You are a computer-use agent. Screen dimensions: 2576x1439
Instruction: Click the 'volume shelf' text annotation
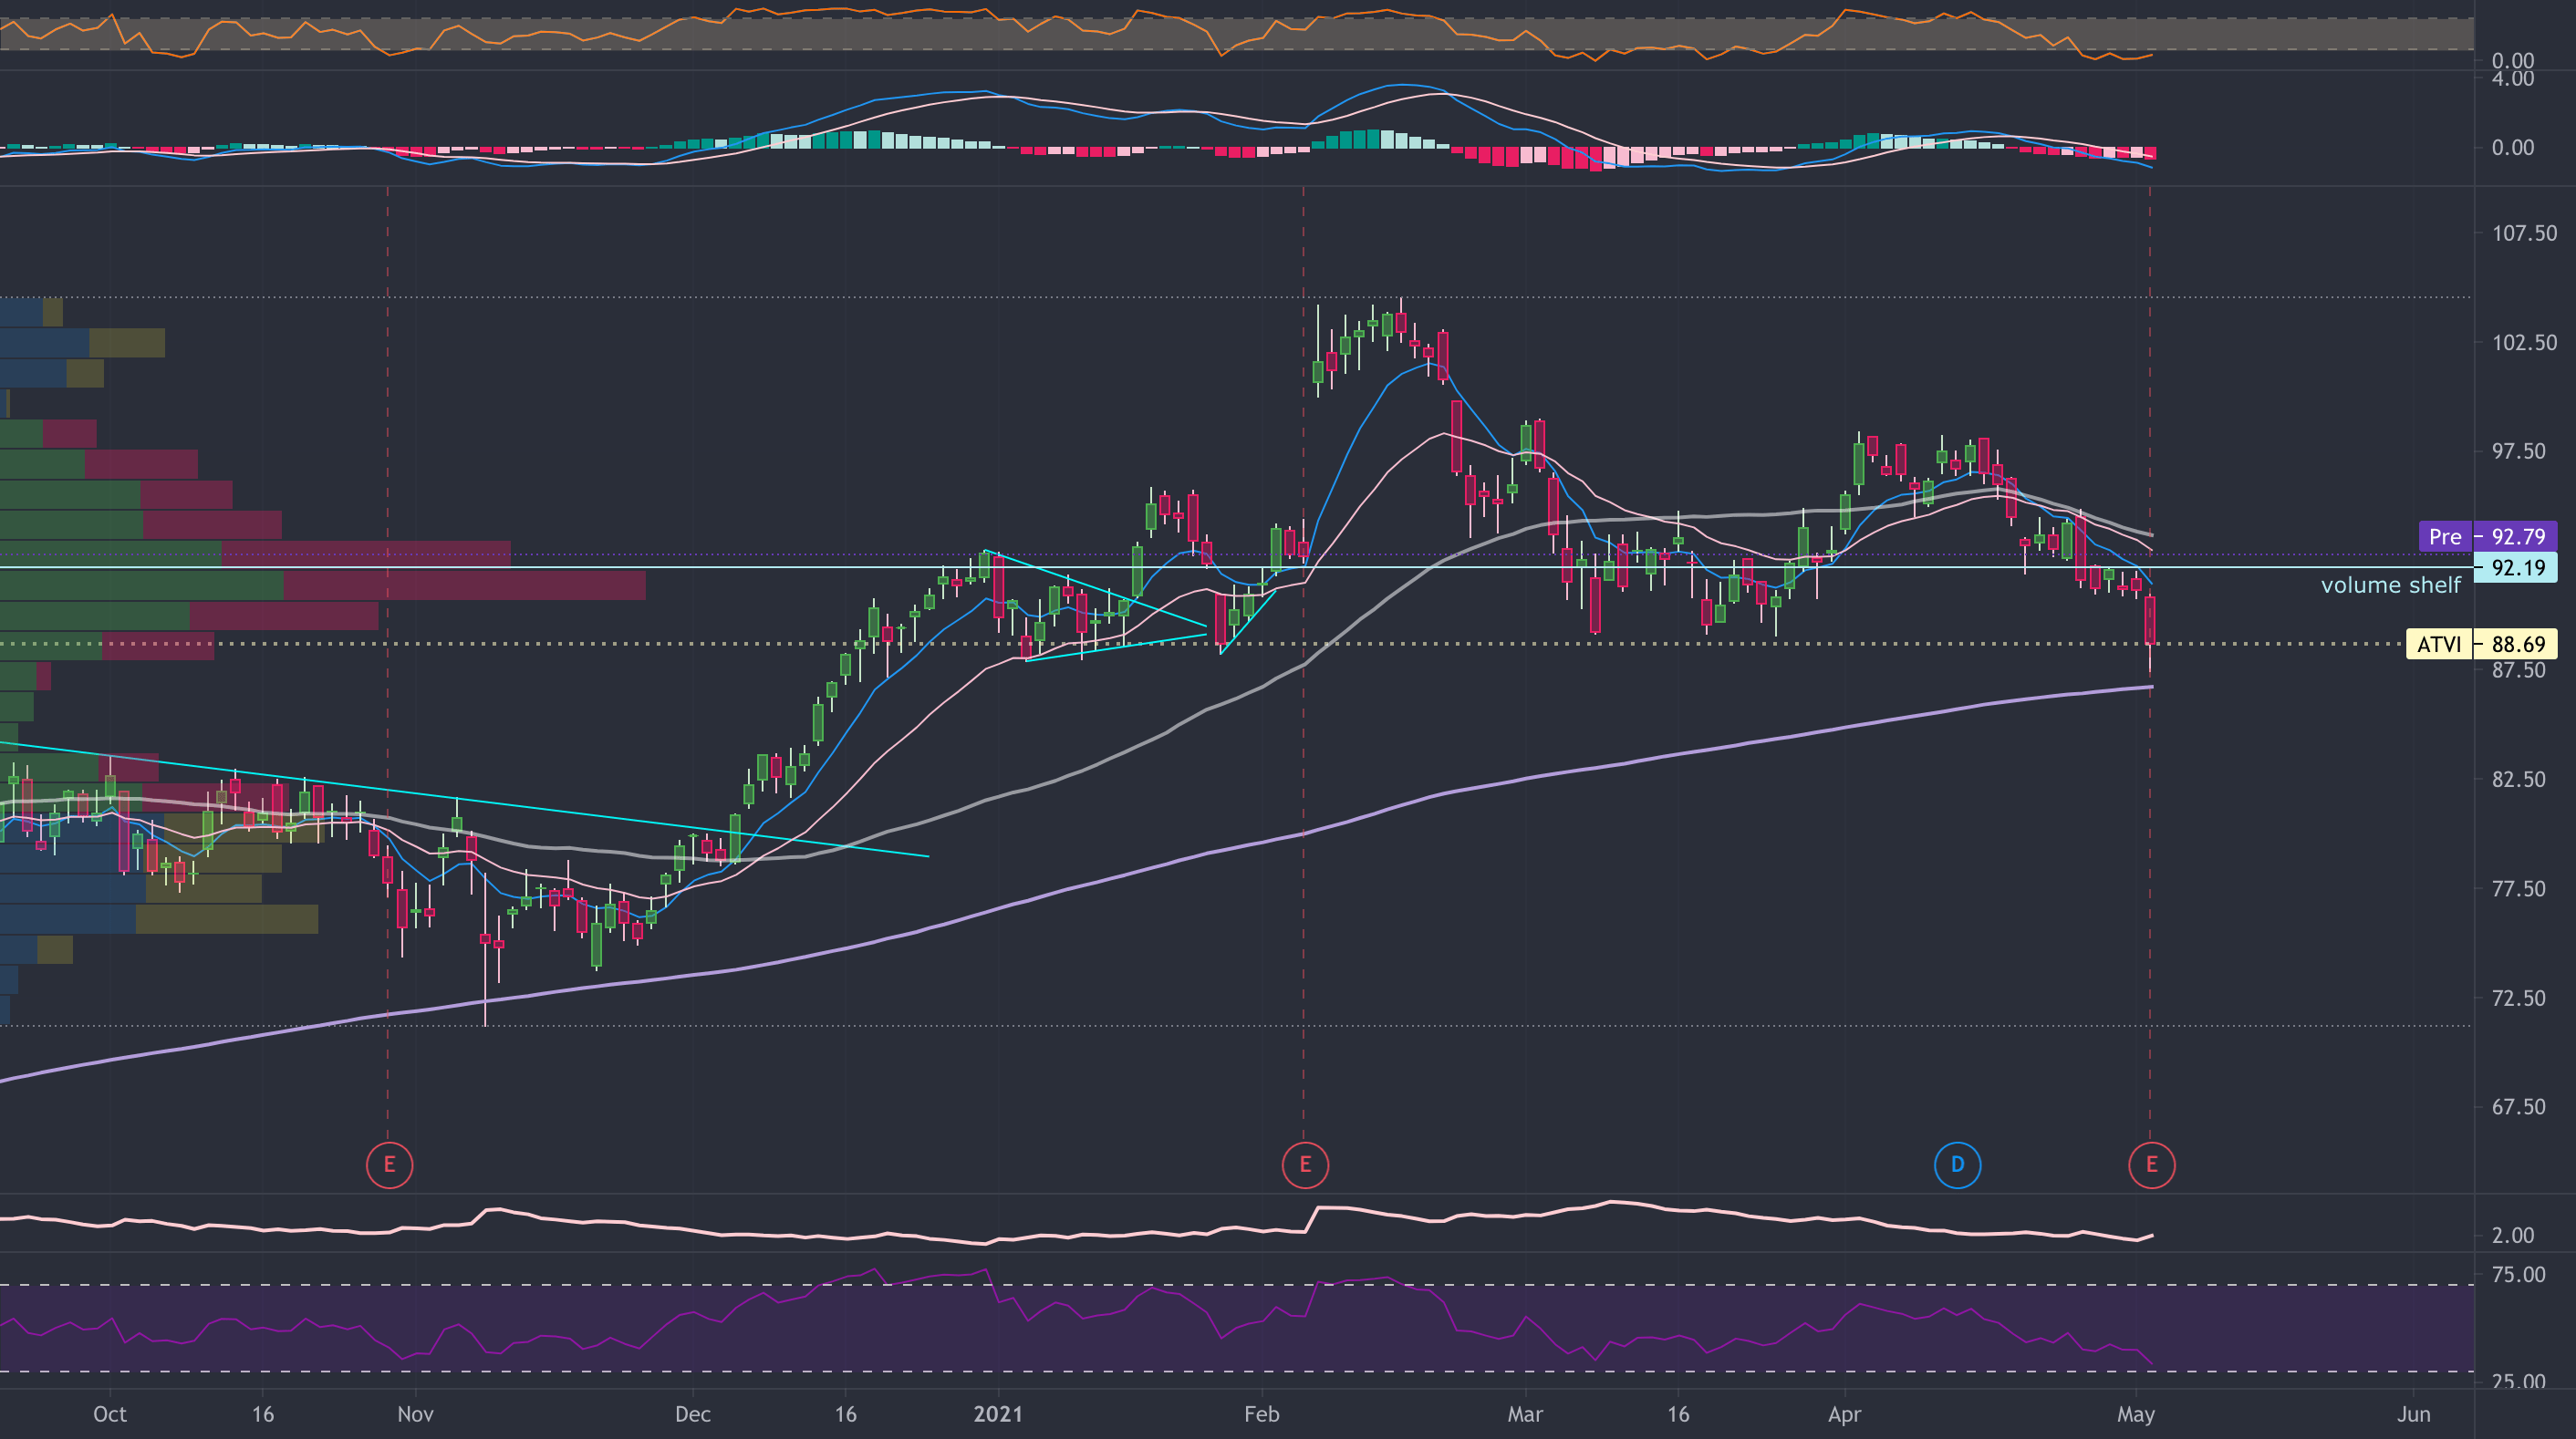coord(2391,585)
